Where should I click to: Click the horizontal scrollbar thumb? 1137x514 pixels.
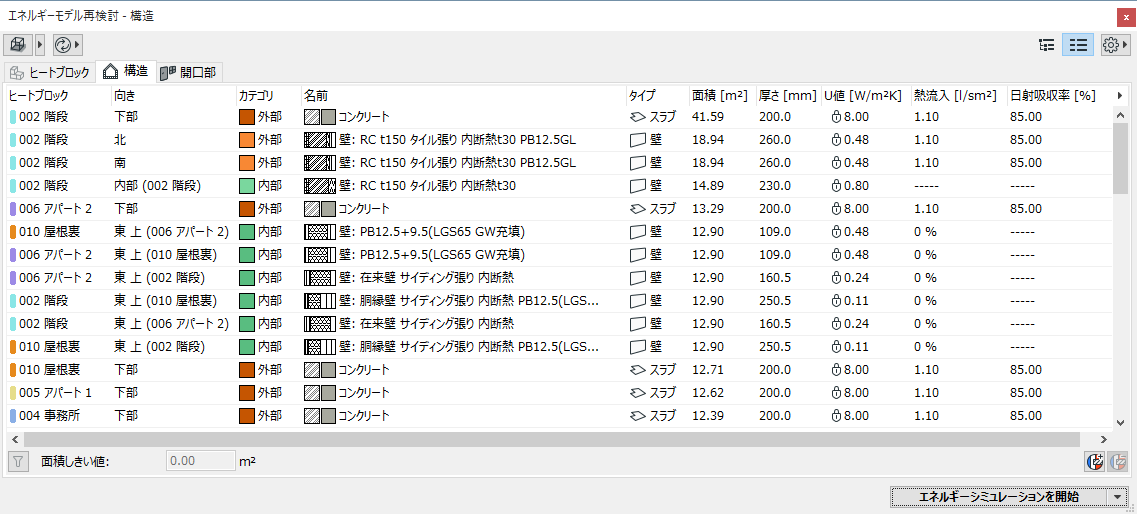point(551,439)
